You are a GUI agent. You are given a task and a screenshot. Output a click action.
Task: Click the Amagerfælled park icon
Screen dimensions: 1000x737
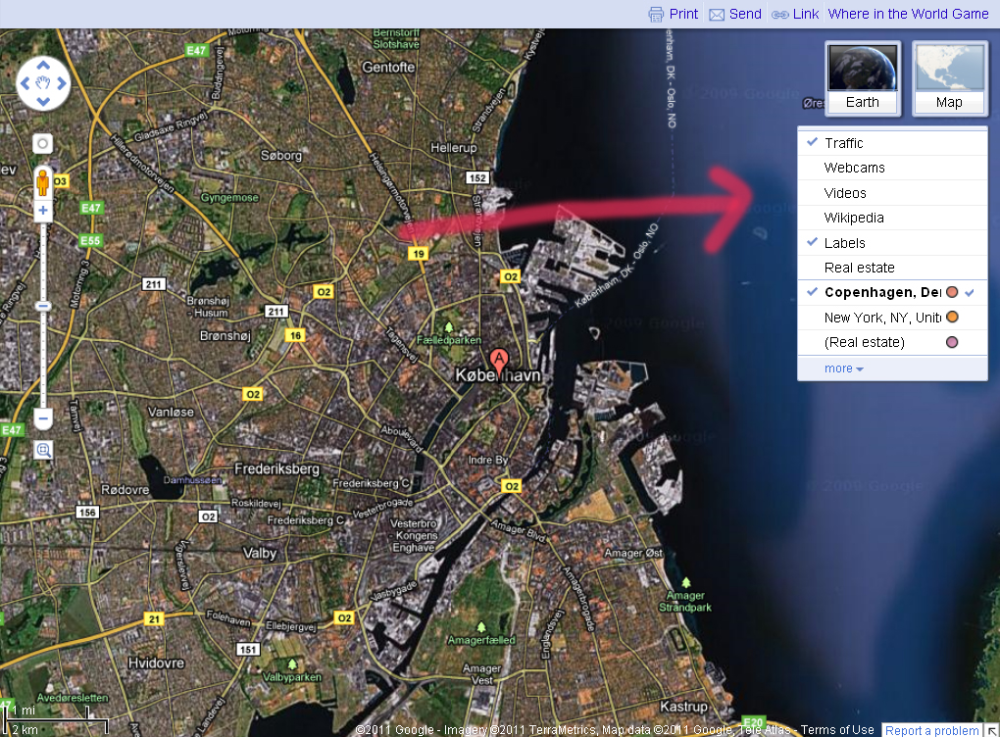(482, 627)
